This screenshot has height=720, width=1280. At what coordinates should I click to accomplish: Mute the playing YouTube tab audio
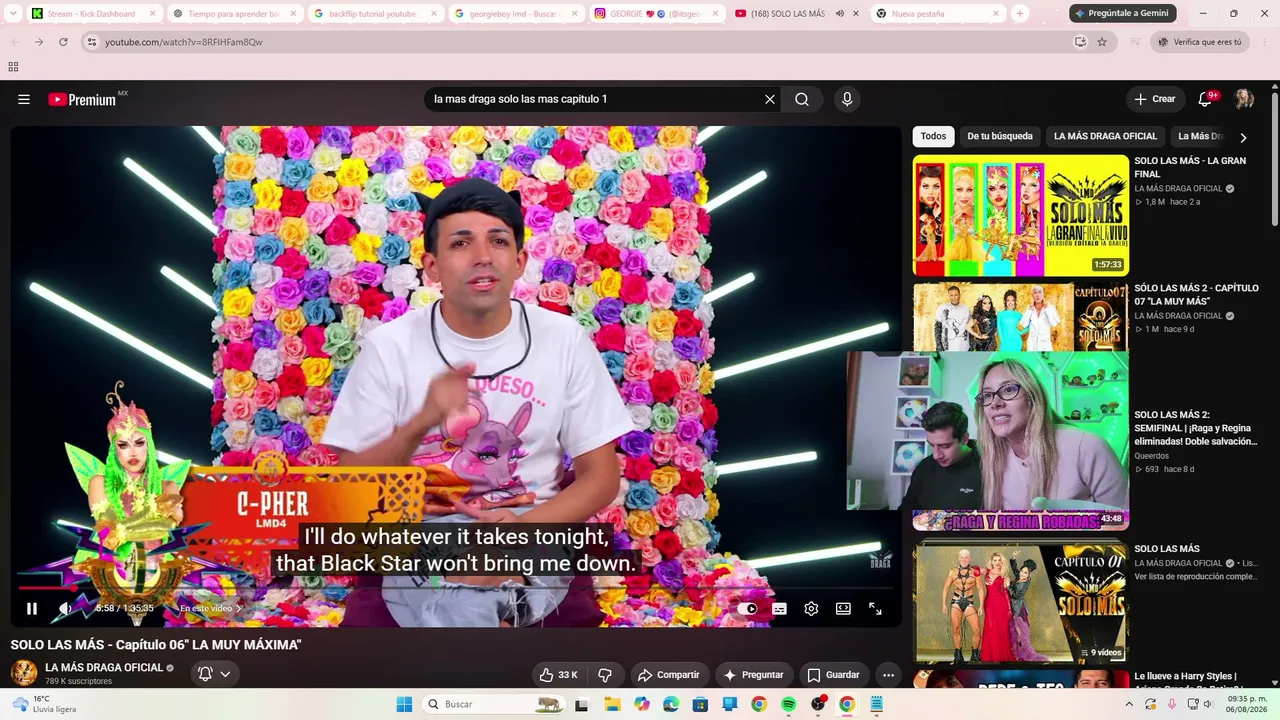point(840,14)
